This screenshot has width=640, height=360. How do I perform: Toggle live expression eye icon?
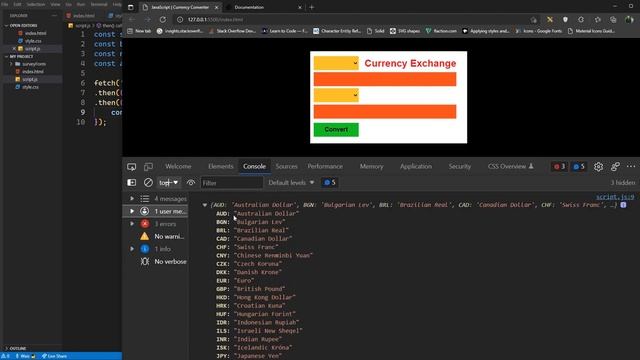click(191, 182)
